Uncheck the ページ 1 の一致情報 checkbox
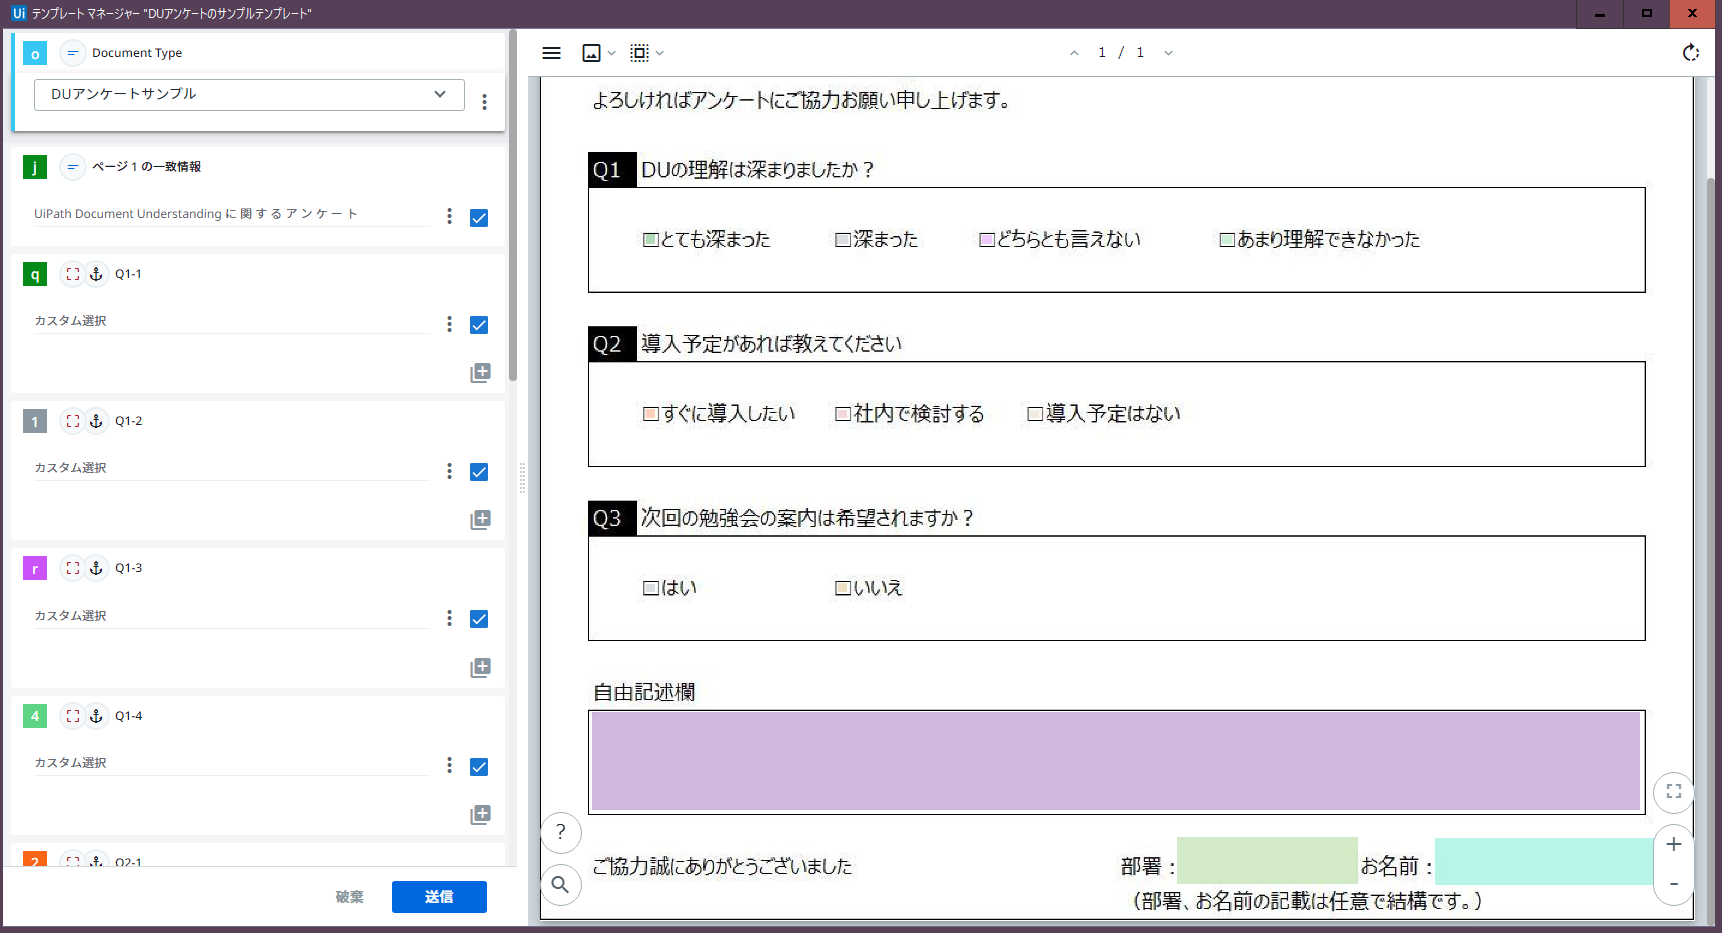Screen dimensions: 1722x933 479,217
